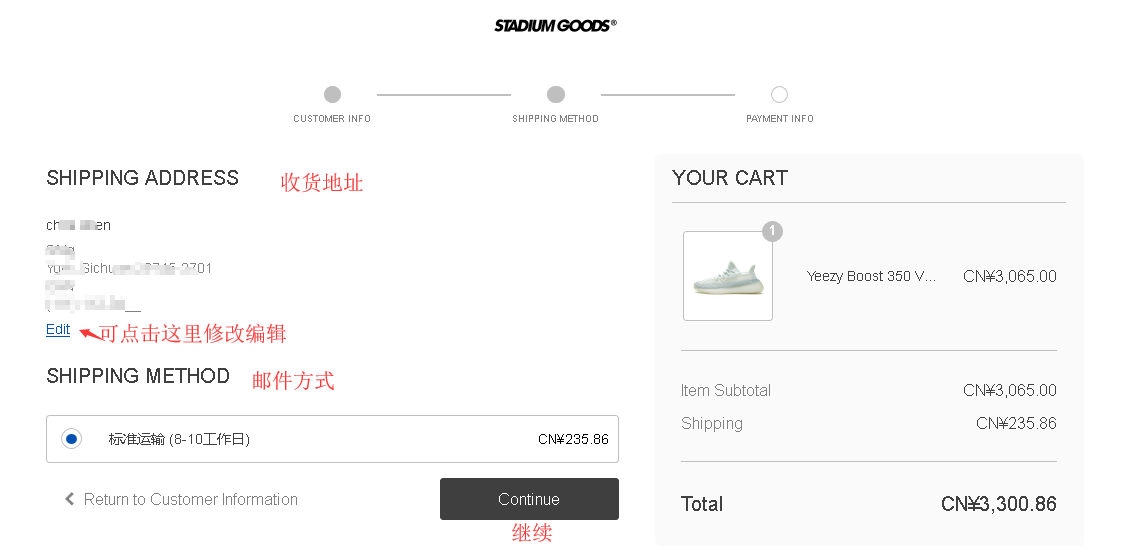This screenshot has width=1143, height=555.
Task: Open the Yeezy Boost 350 shoe thumbnail
Action: (728, 276)
